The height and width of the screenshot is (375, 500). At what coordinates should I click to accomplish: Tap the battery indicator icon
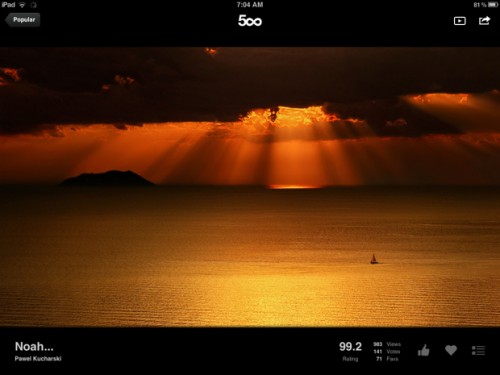click(493, 5)
